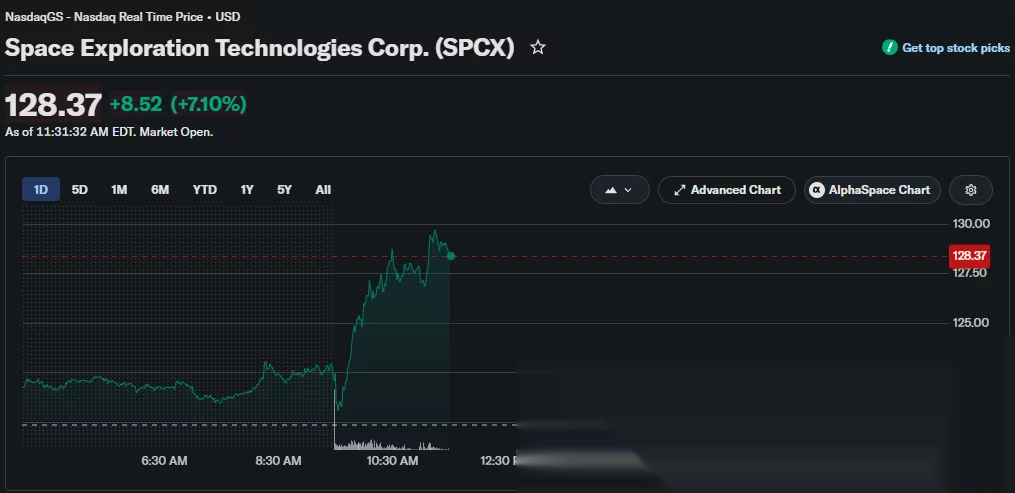Viewport: 1015px width, 493px height.
Task: Select the YTD time range
Action: [205, 190]
